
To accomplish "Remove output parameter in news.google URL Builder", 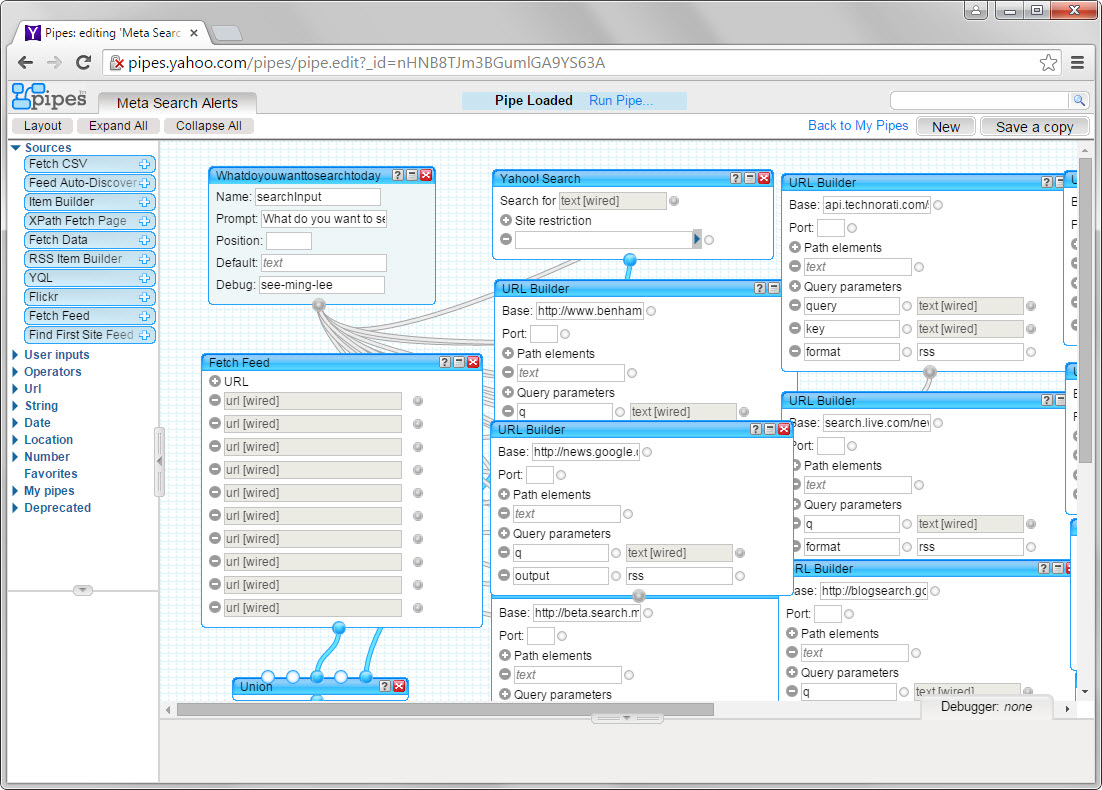I will 504,575.
